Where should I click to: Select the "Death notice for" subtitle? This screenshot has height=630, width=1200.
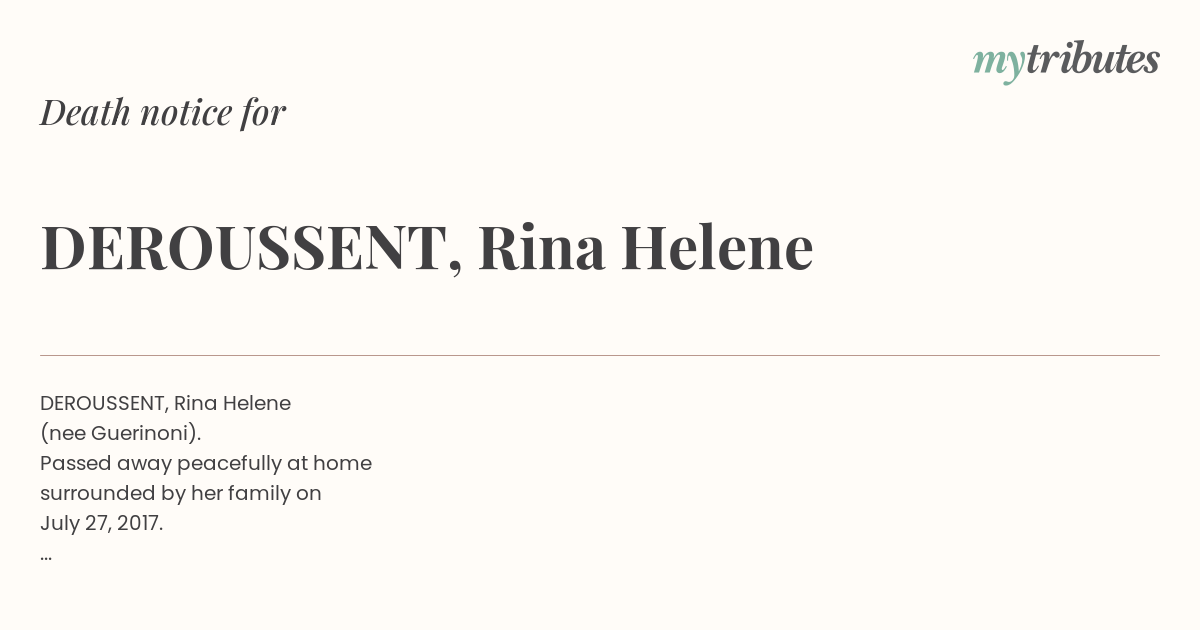pos(163,112)
